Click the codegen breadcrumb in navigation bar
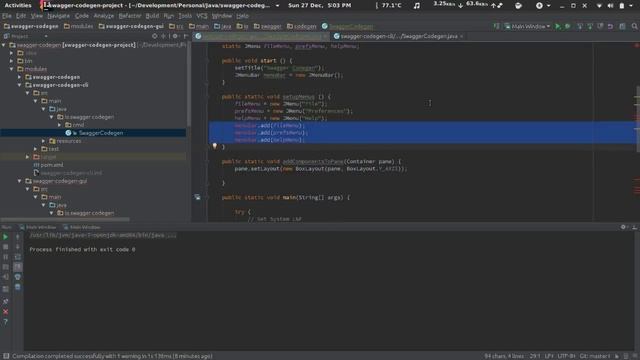Viewport: 640px width, 360px height. click(302, 26)
